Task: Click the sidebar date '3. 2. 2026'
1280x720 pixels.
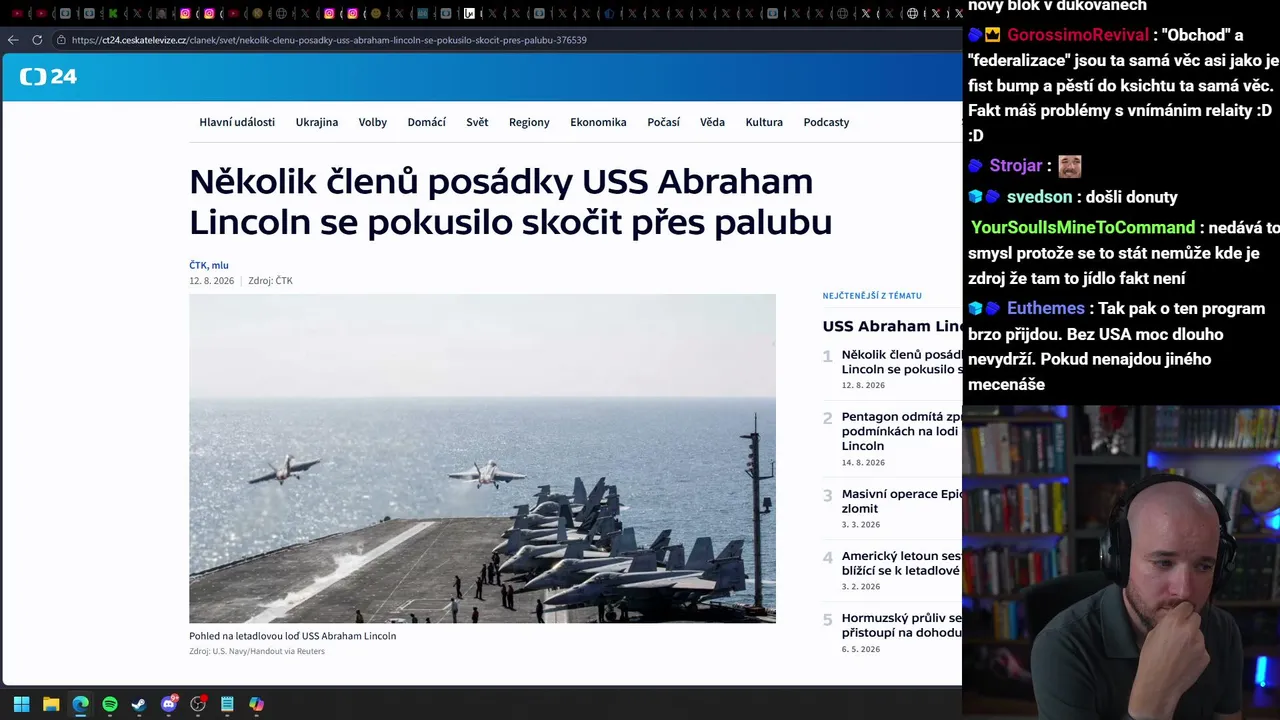Action: tap(860, 587)
